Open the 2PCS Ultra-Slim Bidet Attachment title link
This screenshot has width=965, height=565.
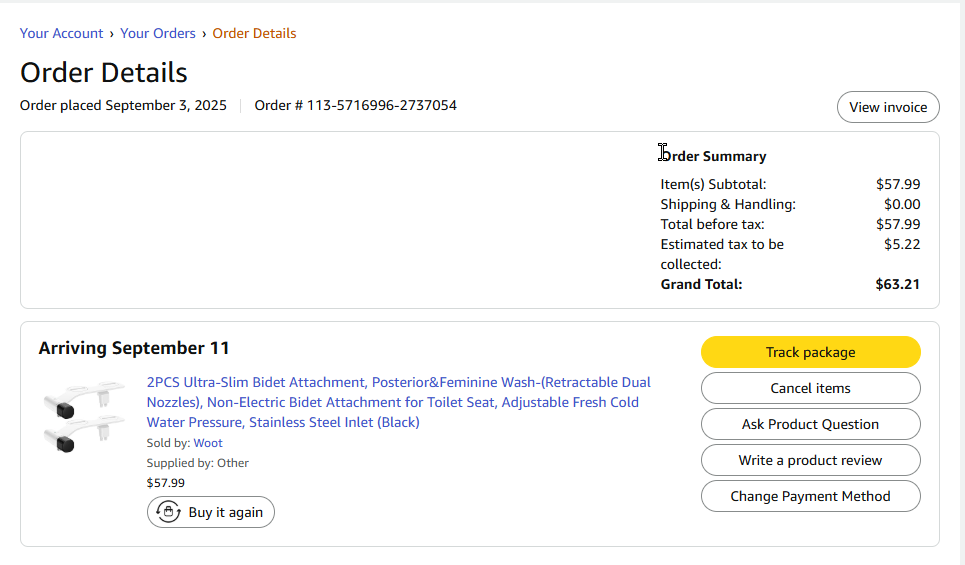[398, 403]
